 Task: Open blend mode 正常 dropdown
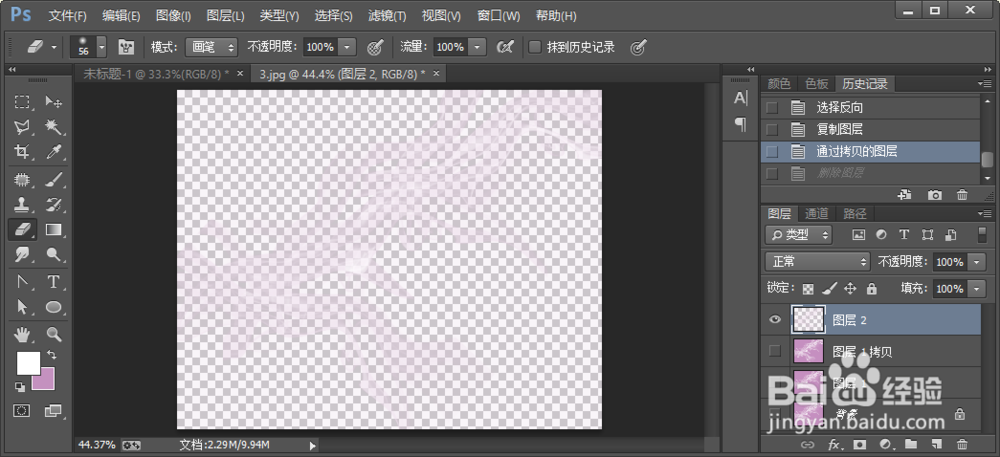(818, 261)
